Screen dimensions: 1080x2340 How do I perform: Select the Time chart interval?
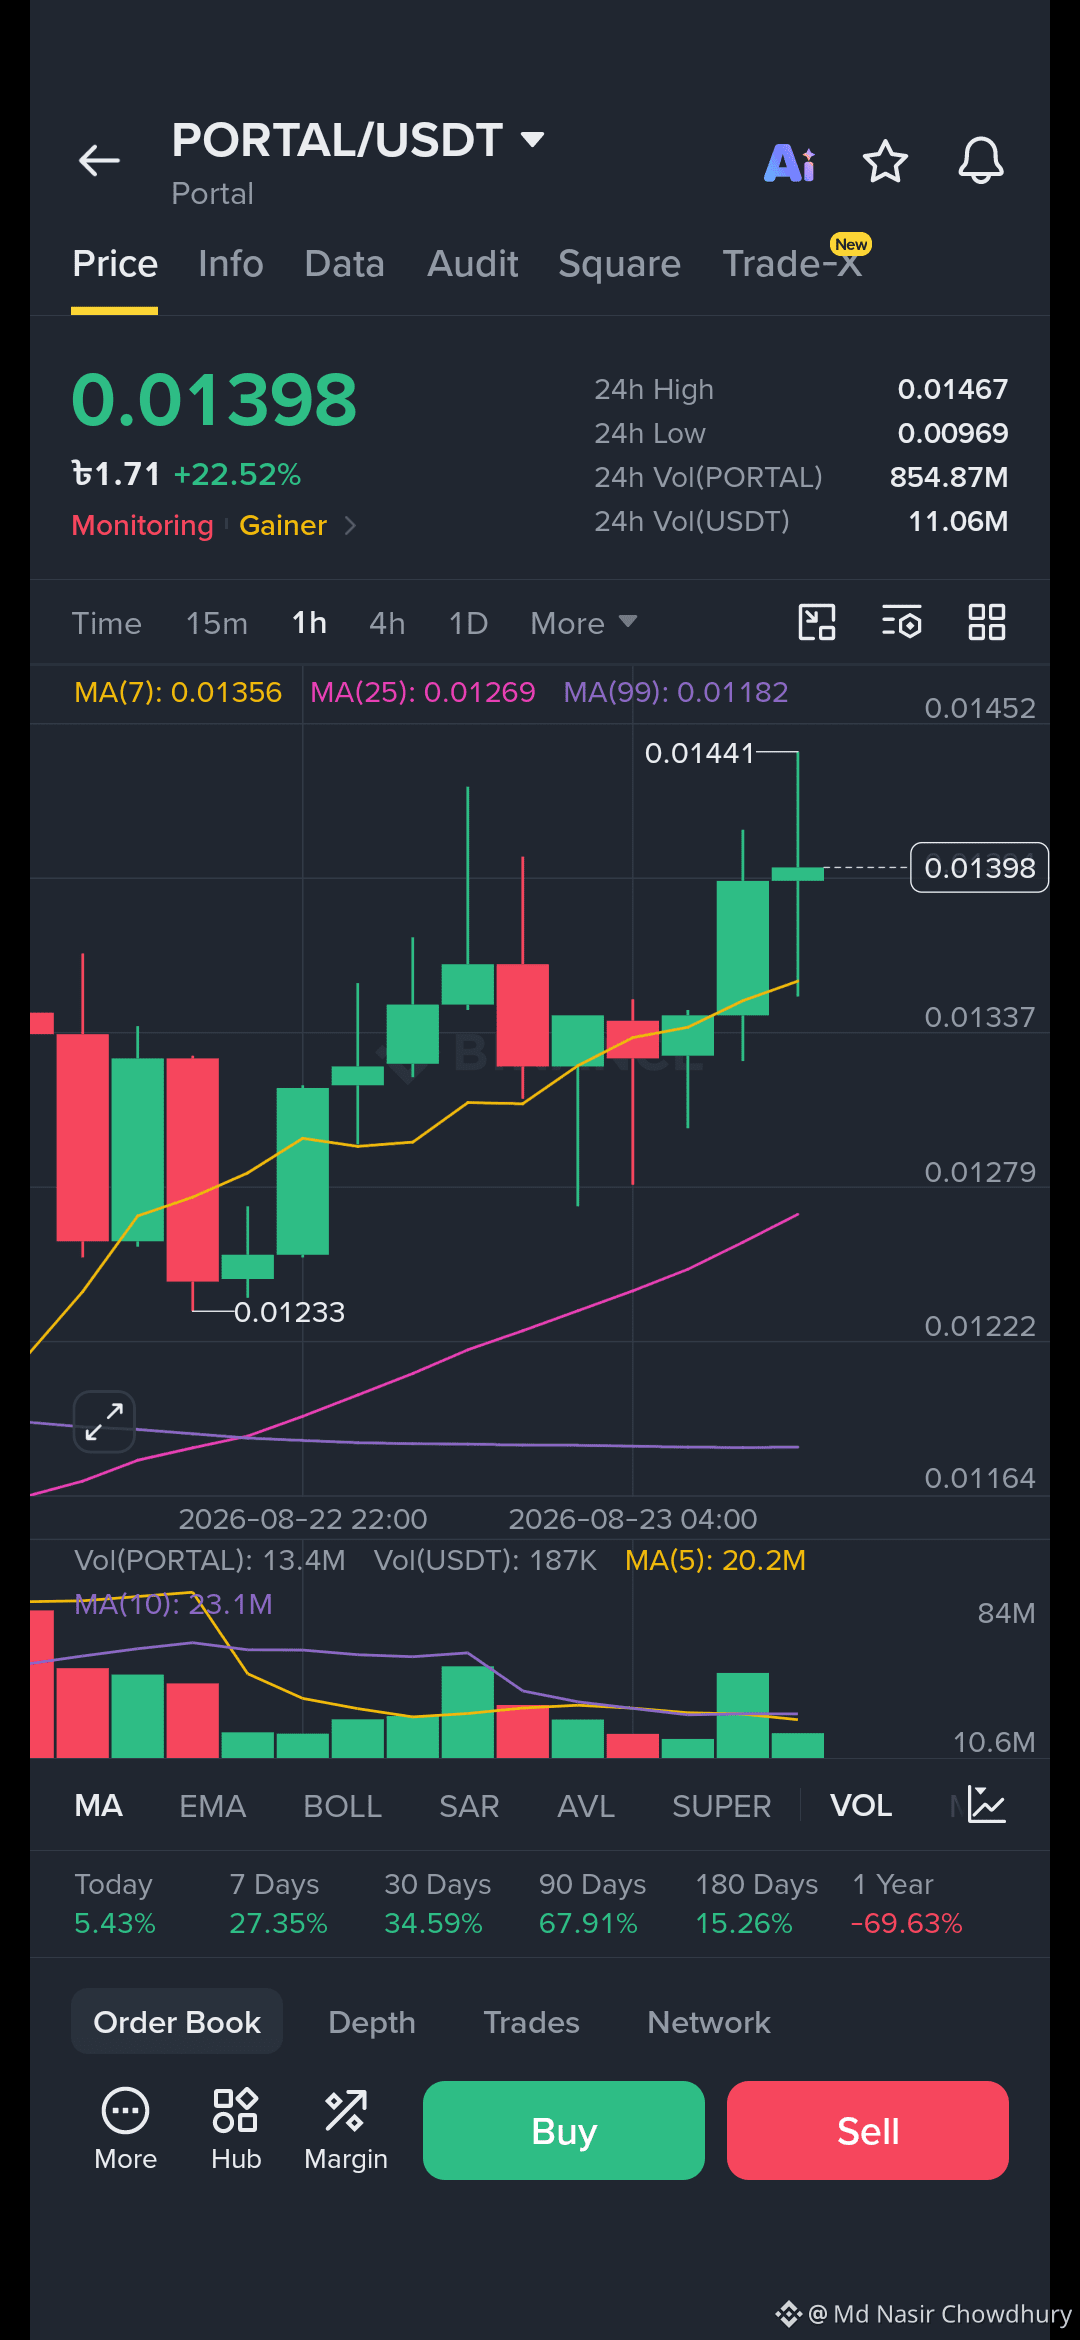(107, 623)
